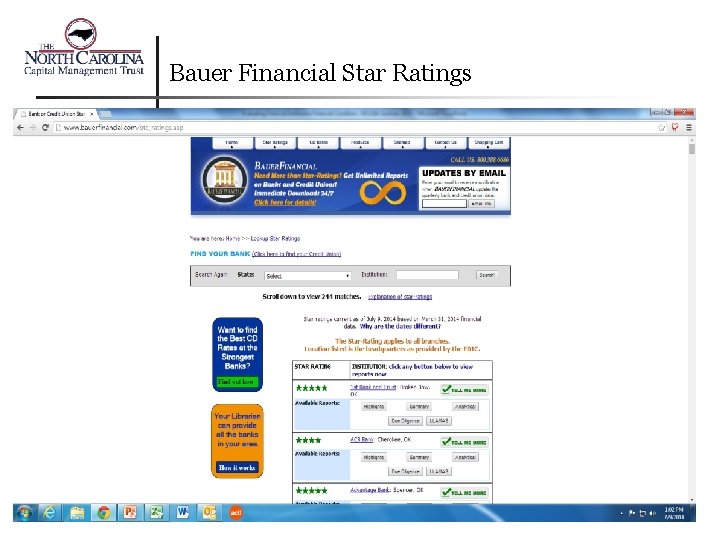
Task: Reload the page with the refresh icon
Action: click(45, 129)
